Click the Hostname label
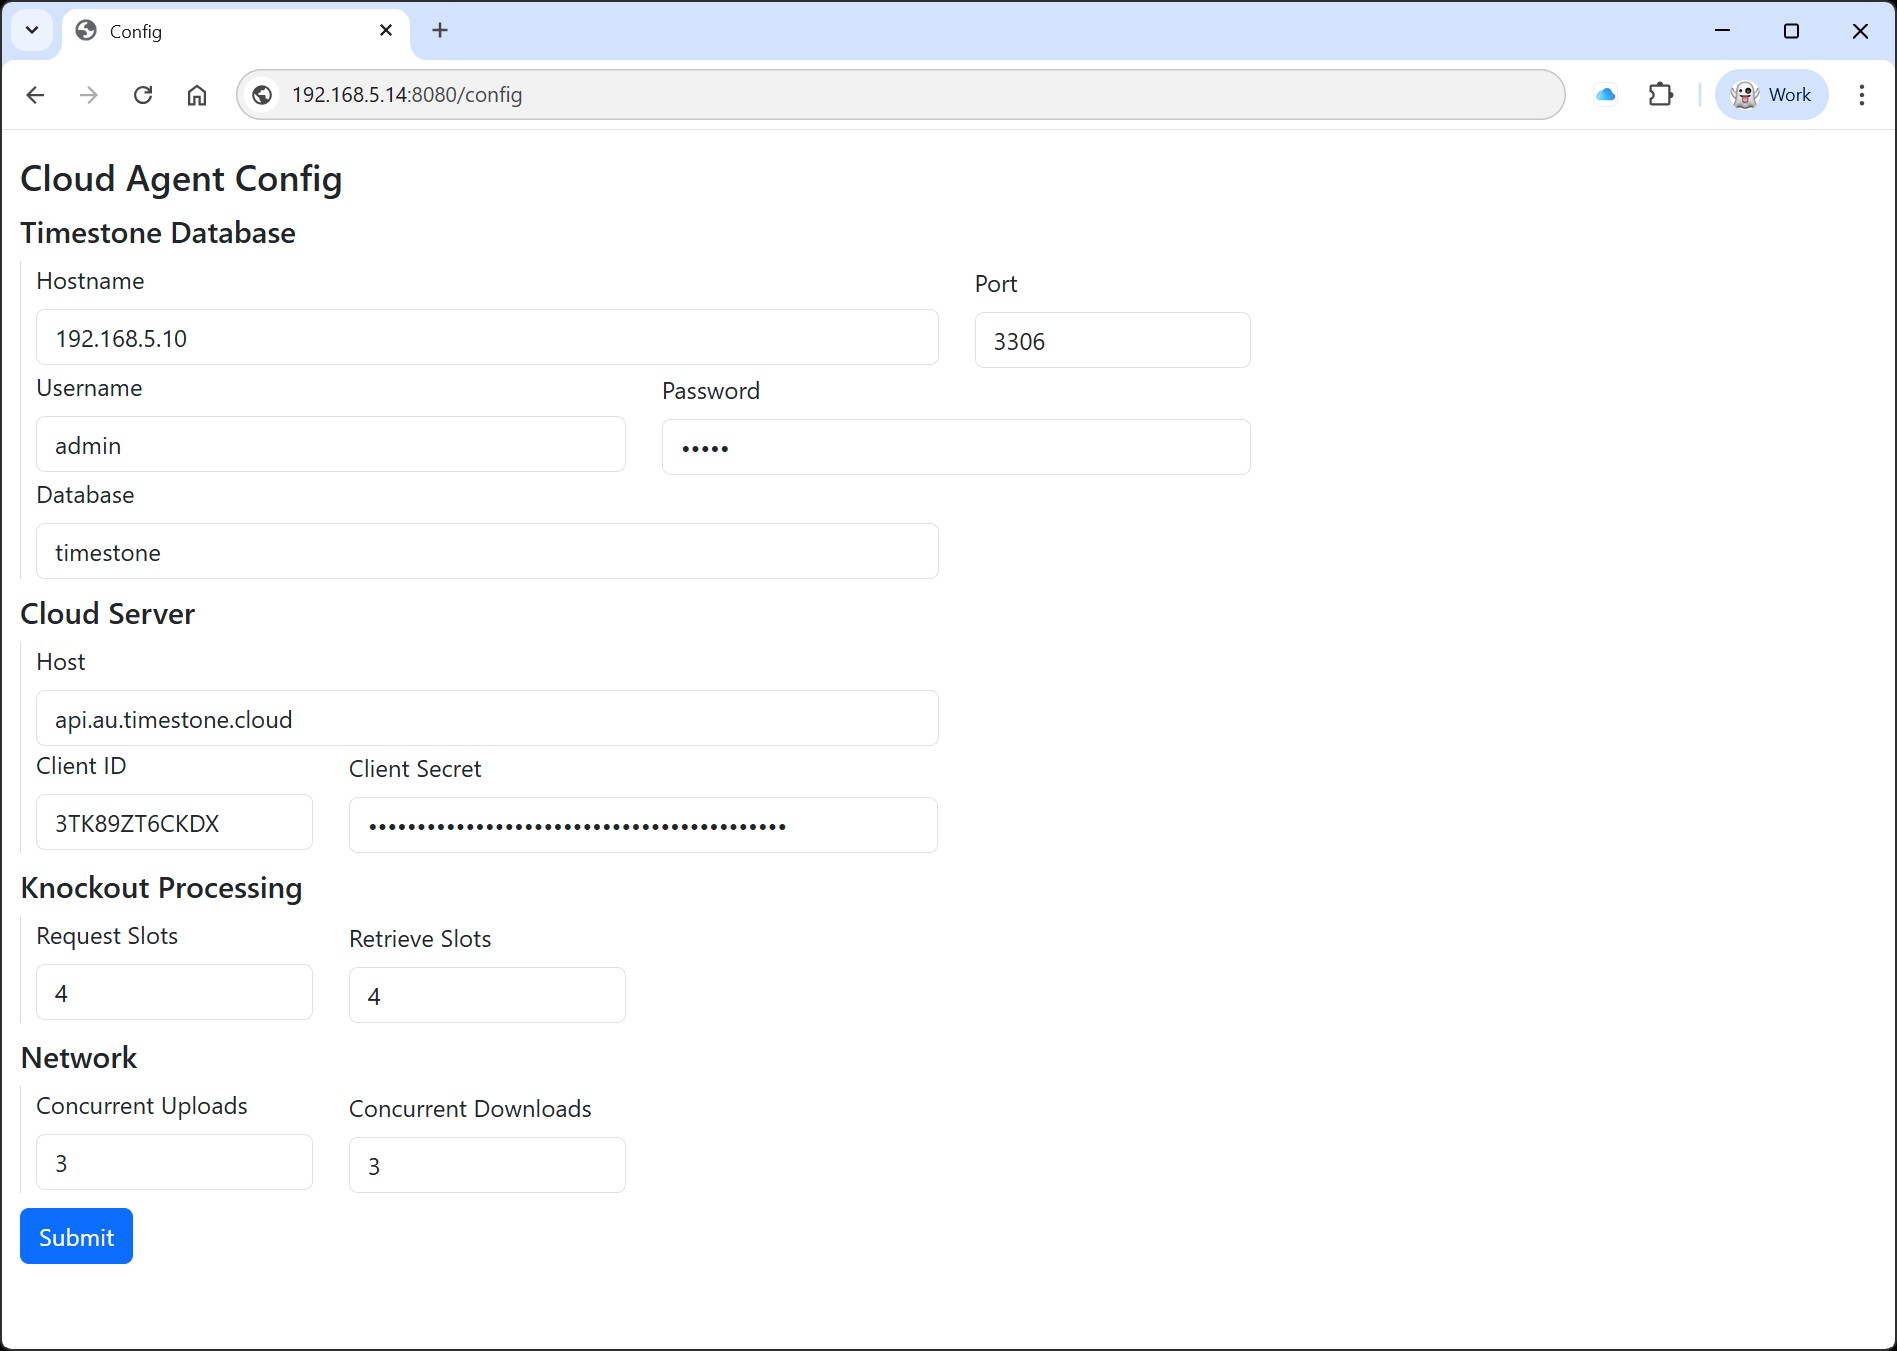The image size is (1897, 1351). tap(90, 281)
